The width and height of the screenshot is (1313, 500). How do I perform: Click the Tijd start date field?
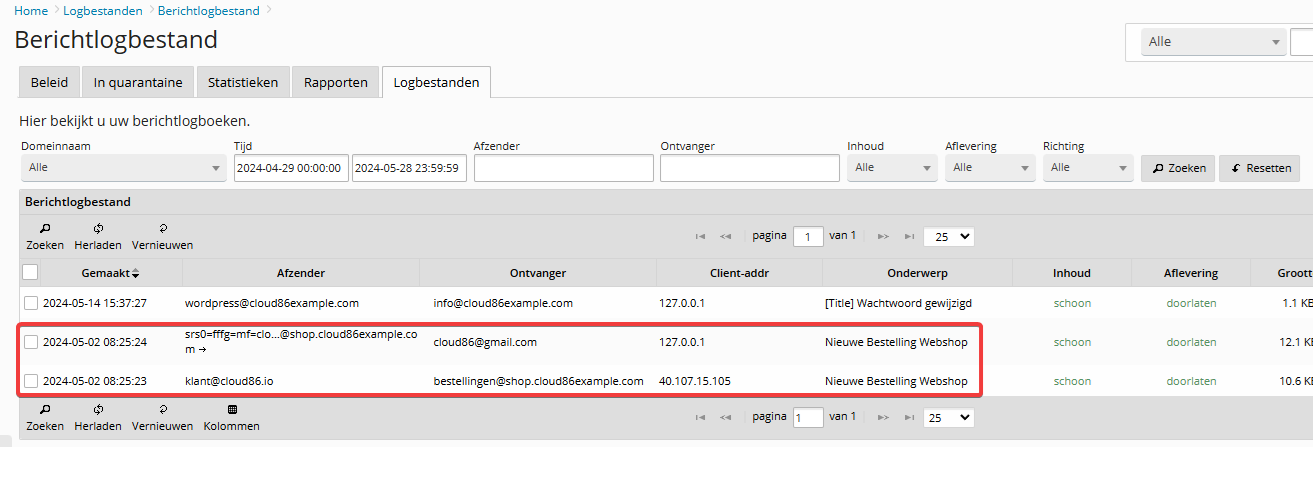pyautogui.click(x=291, y=168)
